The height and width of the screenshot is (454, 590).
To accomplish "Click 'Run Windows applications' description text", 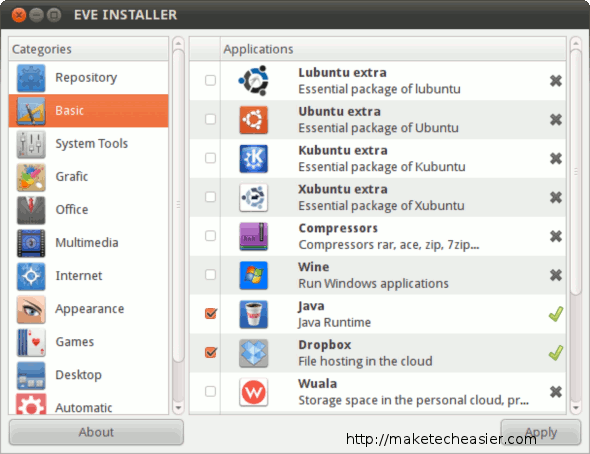I will [373, 284].
